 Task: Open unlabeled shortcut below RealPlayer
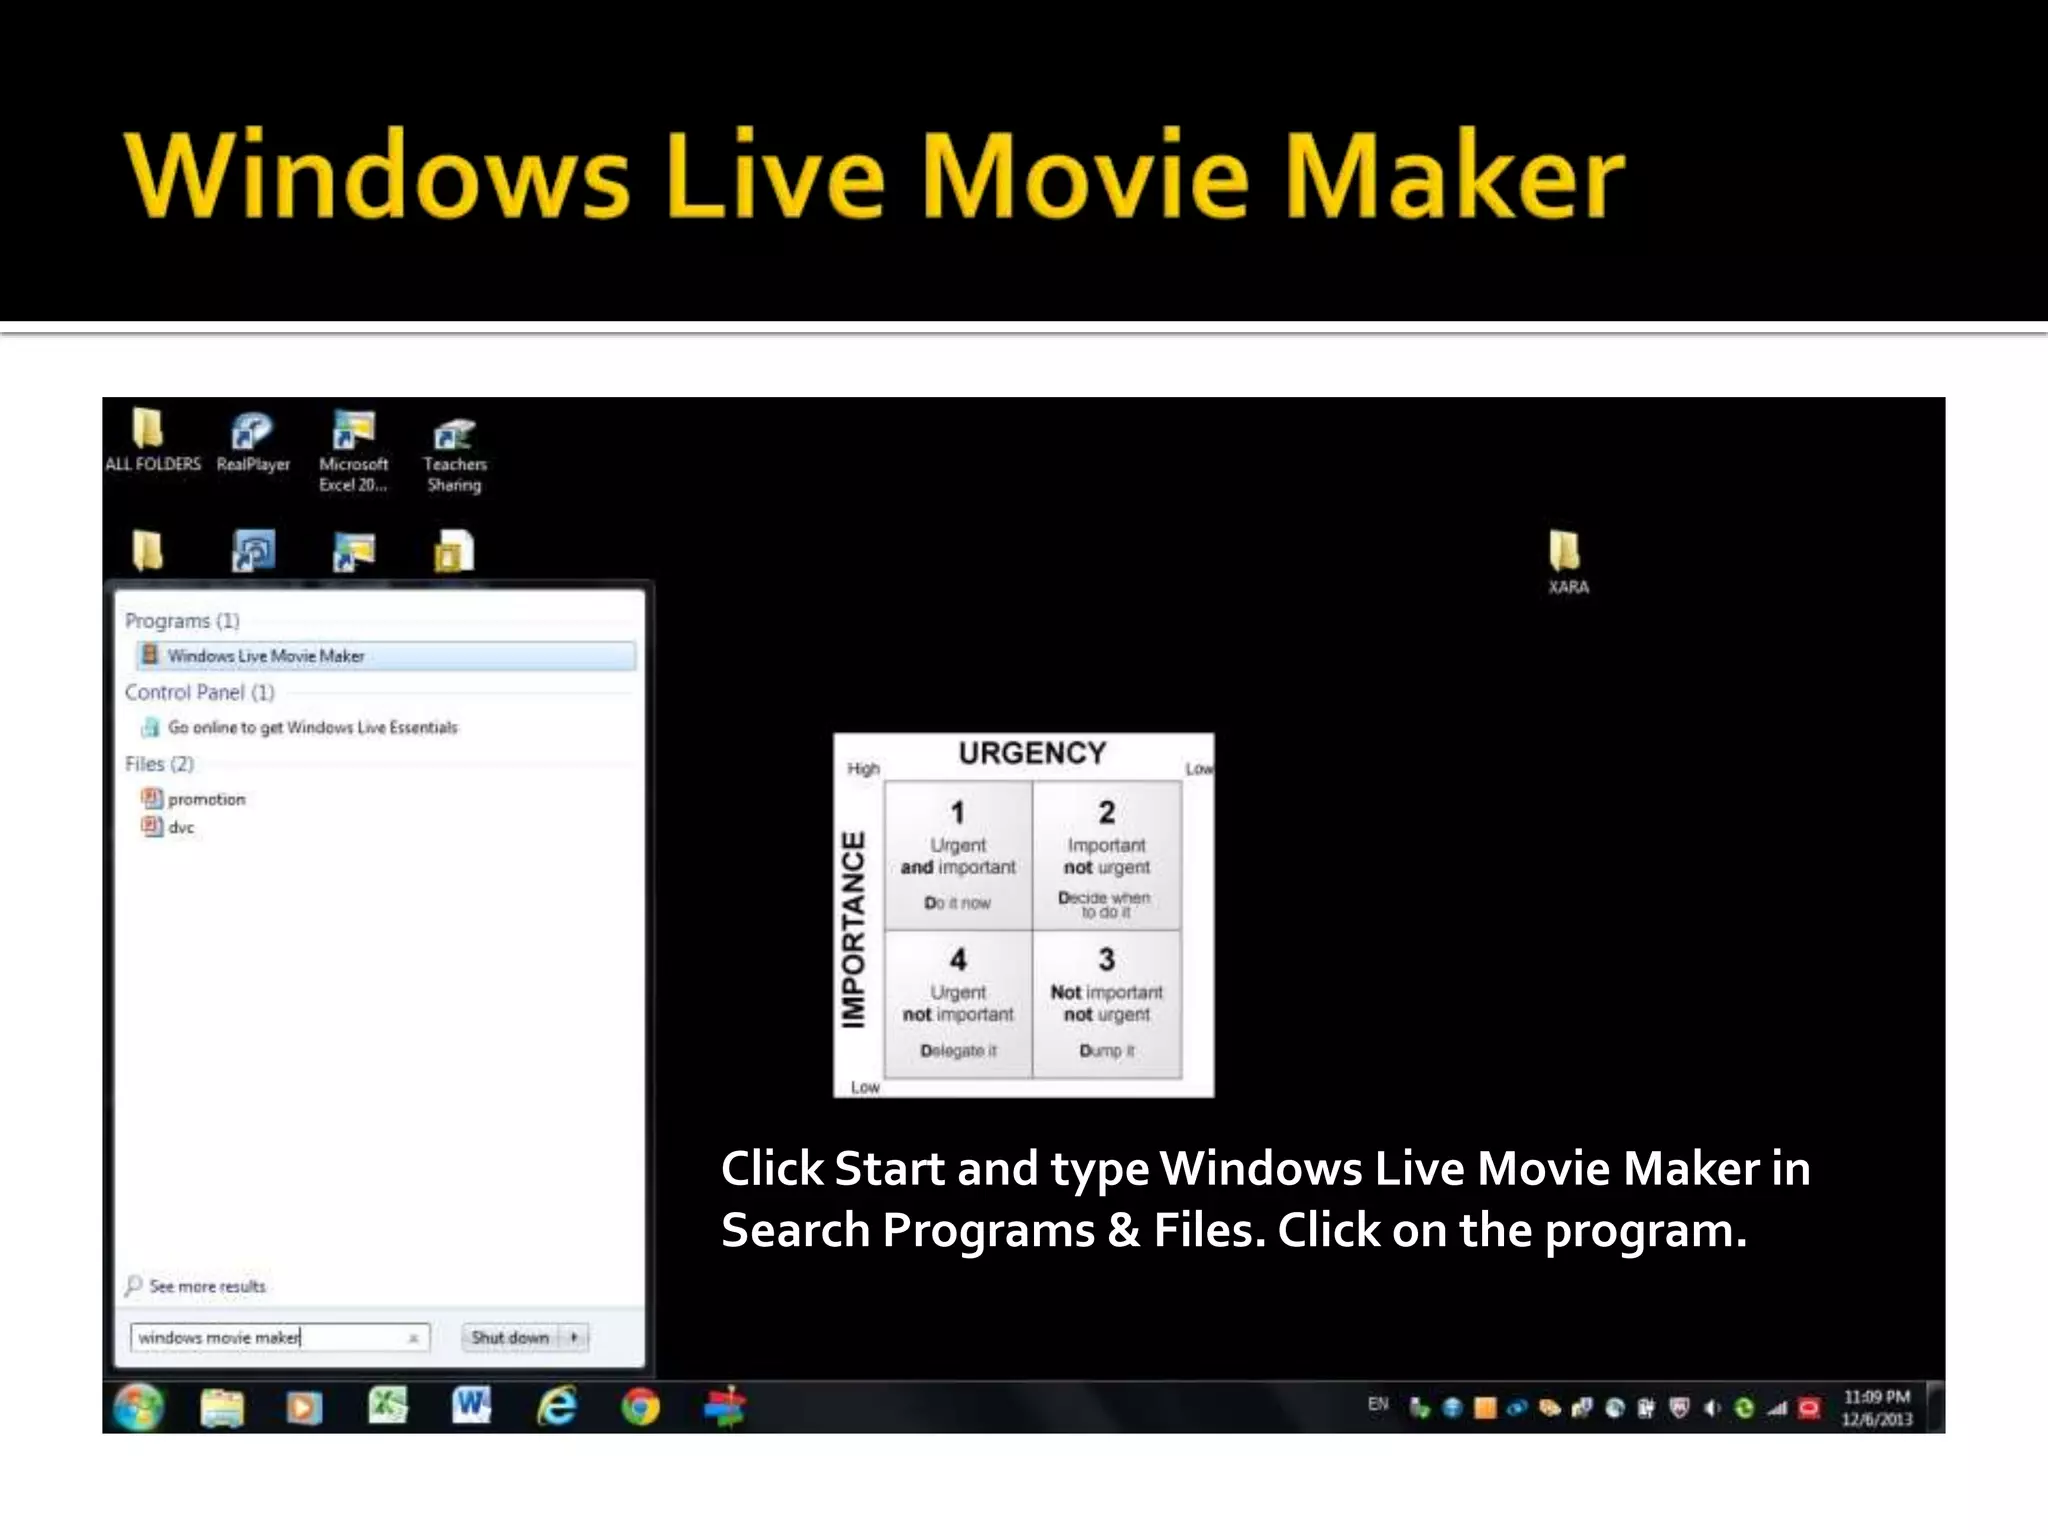click(x=252, y=550)
